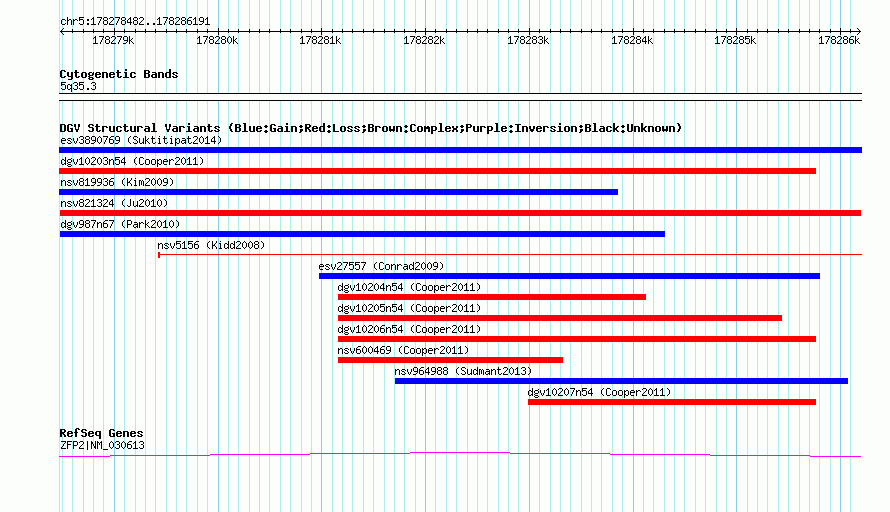Click the 178279k ruler tick label

tap(113, 40)
